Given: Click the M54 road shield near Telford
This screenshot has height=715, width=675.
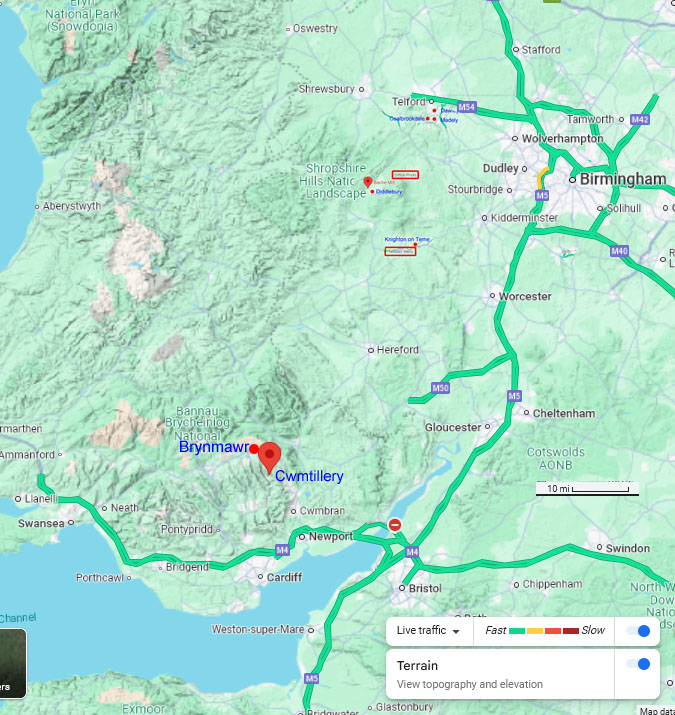Looking at the screenshot, I should (x=467, y=107).
